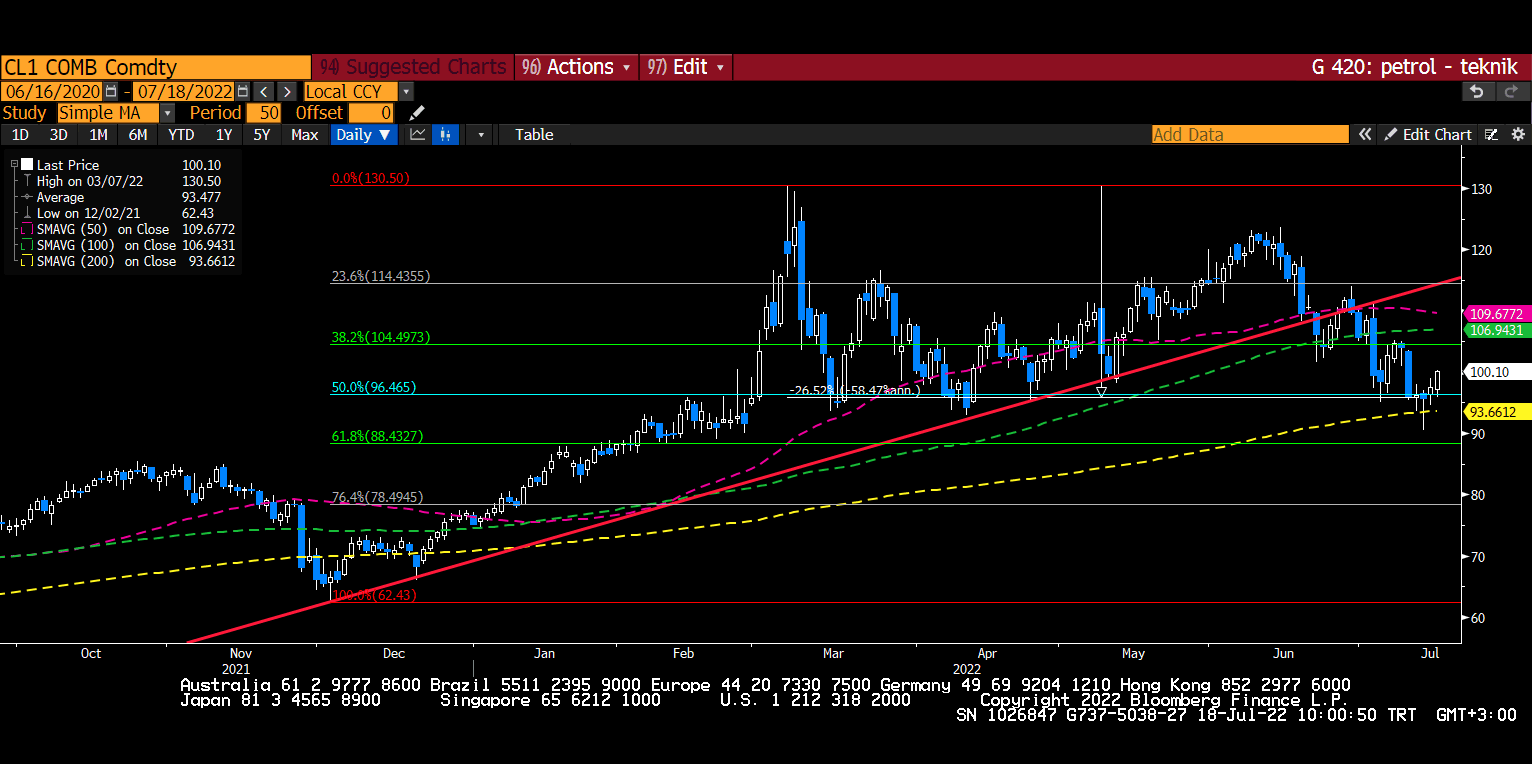Click 61.8%(88.4327) Fibonacci label
The image size is (1532, 764).
point(377,436)
